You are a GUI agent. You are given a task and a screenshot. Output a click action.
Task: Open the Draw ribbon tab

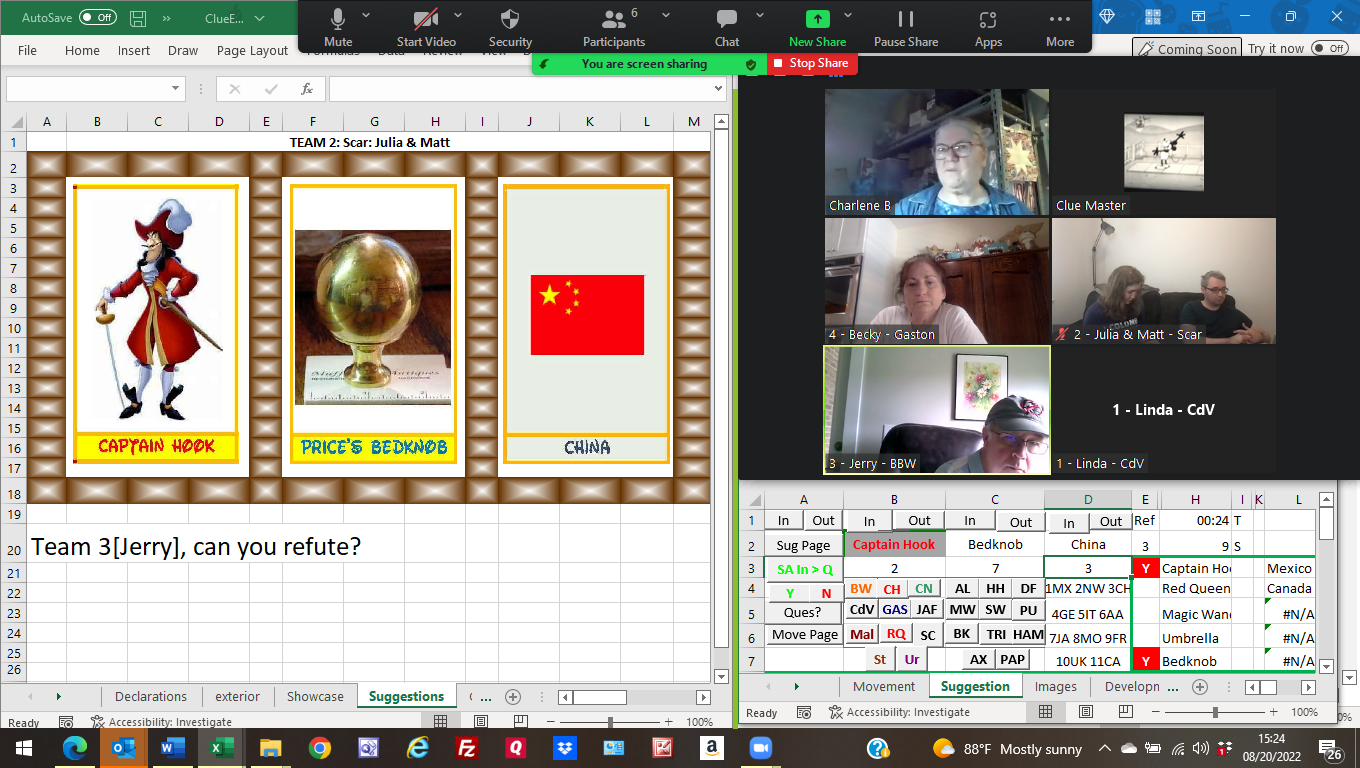pos(183,50)
